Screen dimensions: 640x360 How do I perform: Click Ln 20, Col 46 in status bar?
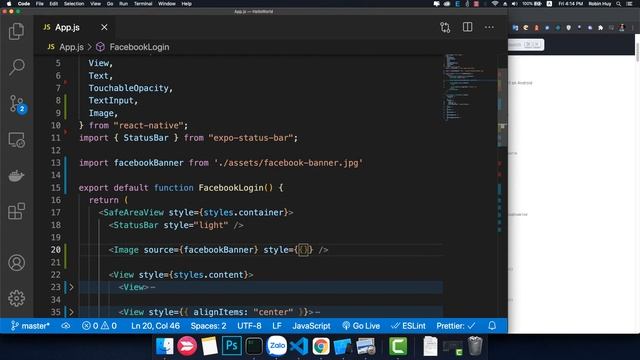(156, 326)
